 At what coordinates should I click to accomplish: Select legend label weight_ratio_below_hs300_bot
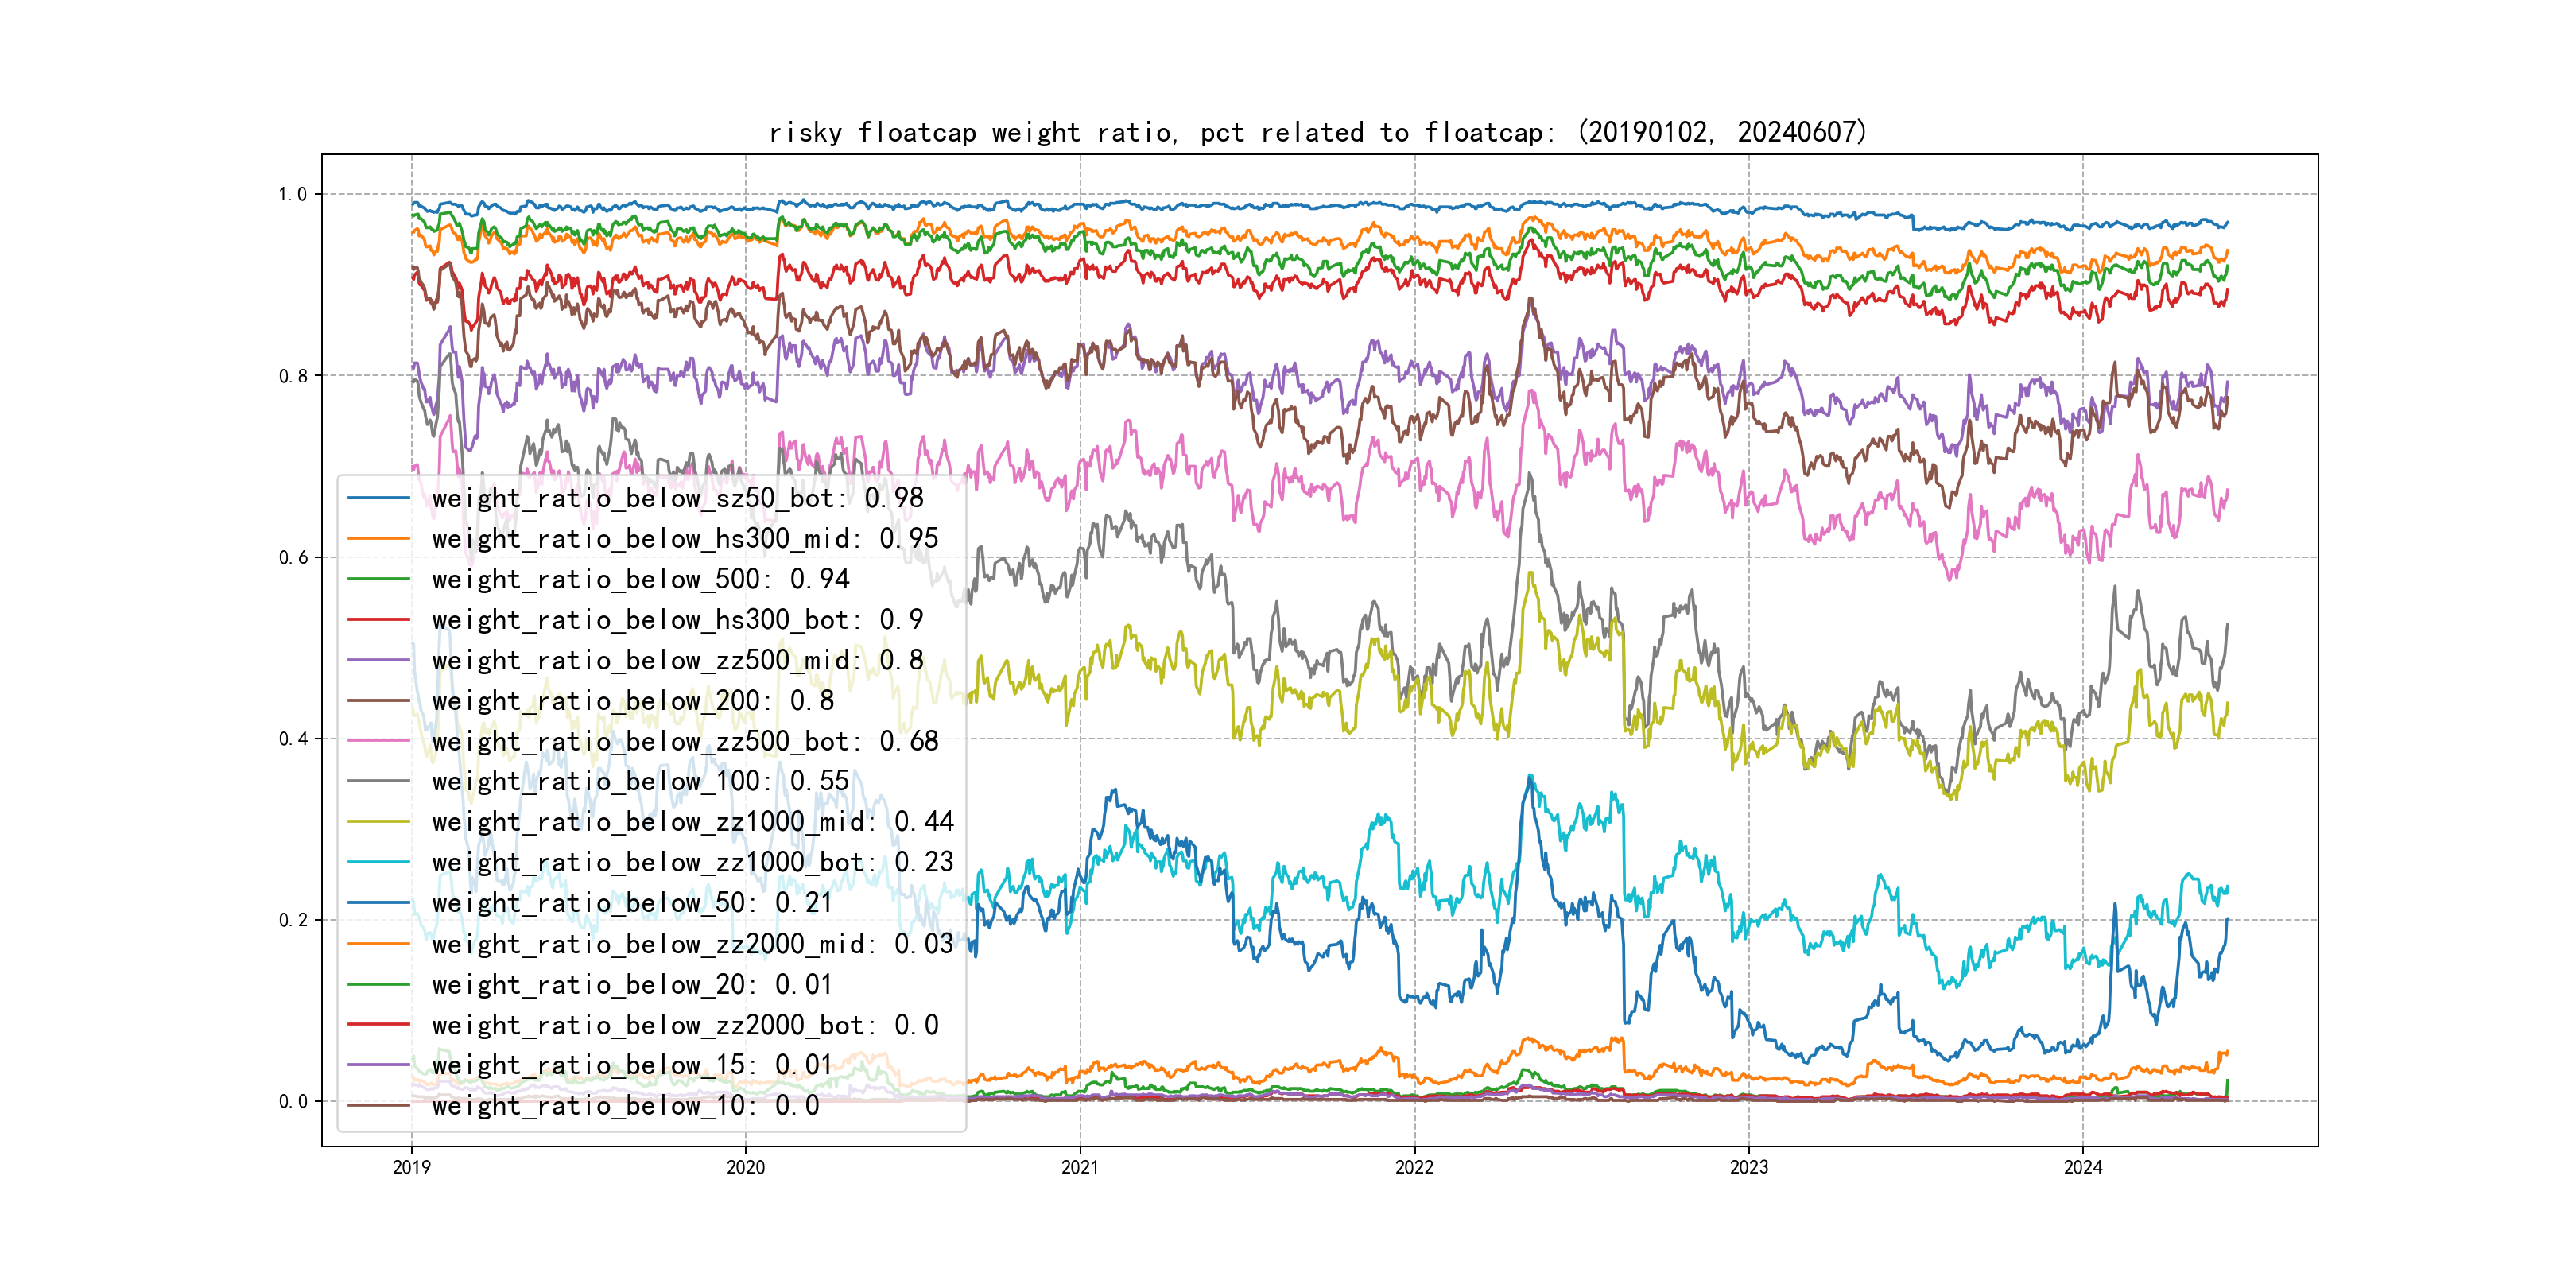[x=677, y=620]
